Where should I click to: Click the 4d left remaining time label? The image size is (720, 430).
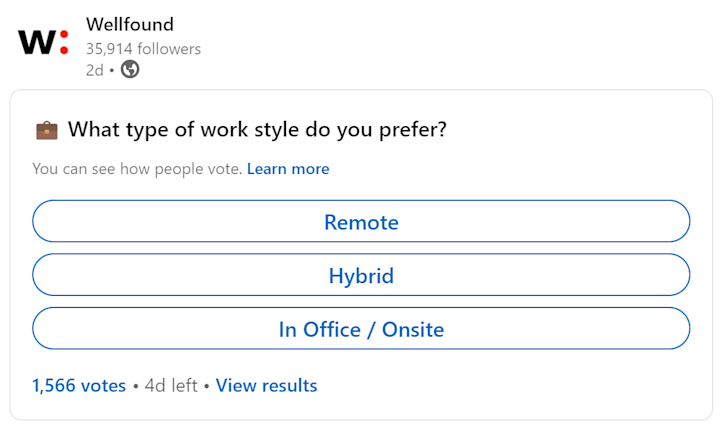click(171, 385)
